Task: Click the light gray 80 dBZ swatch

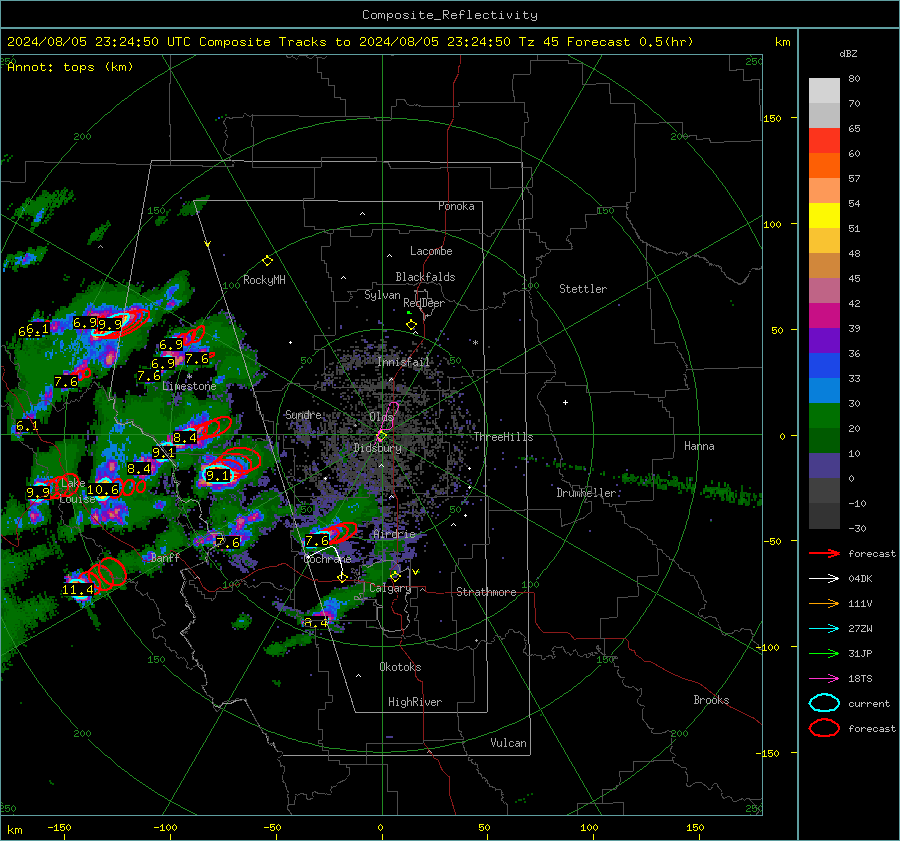Action: pyautogui.click(x=824, y=90)
